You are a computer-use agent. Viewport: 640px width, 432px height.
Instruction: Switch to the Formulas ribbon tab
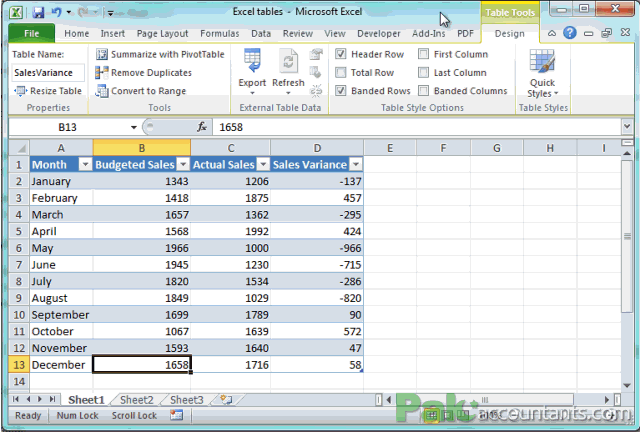pos(220,33)
